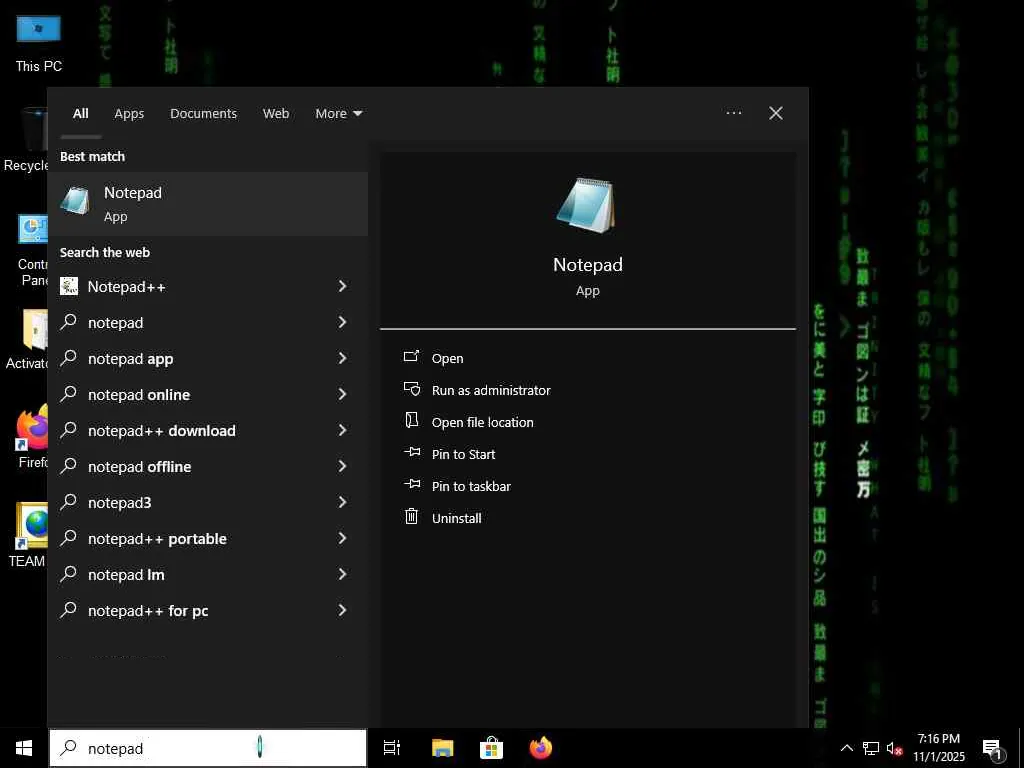
Task: Click the Notepad title in preview pane
Action: (588, 264)
